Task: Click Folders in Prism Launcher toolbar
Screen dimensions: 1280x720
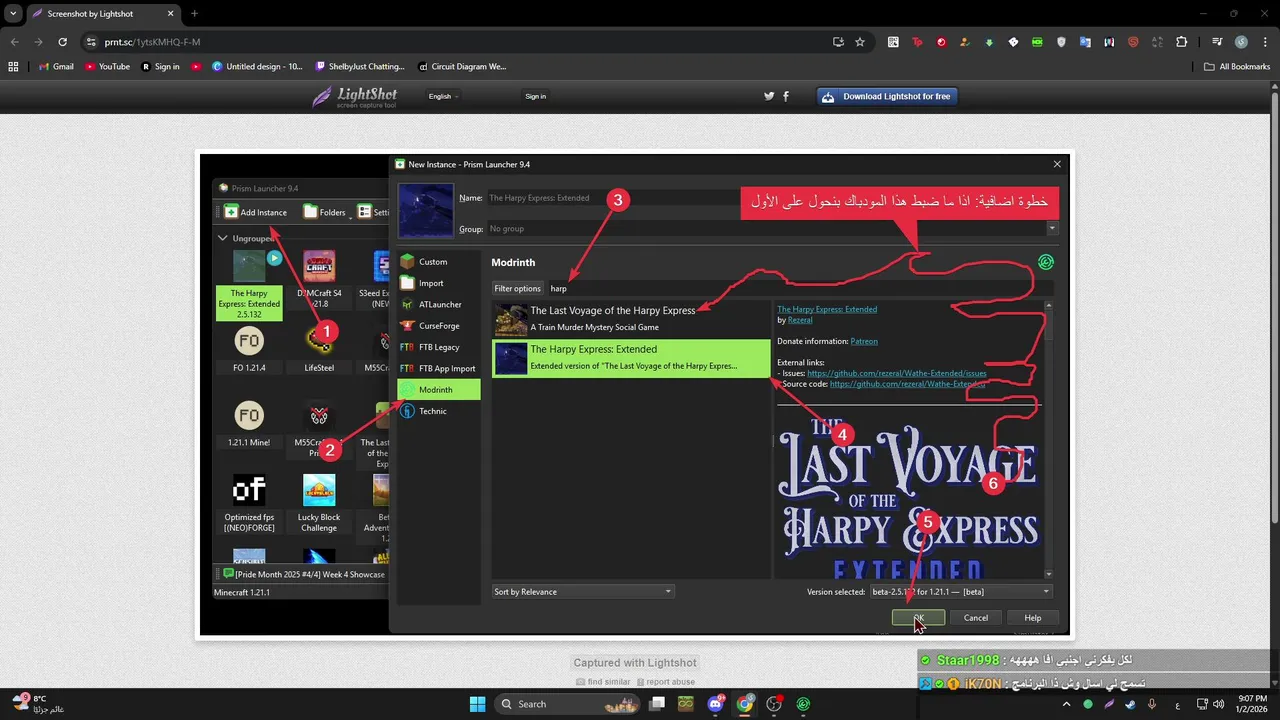Action: pos(326,212)
